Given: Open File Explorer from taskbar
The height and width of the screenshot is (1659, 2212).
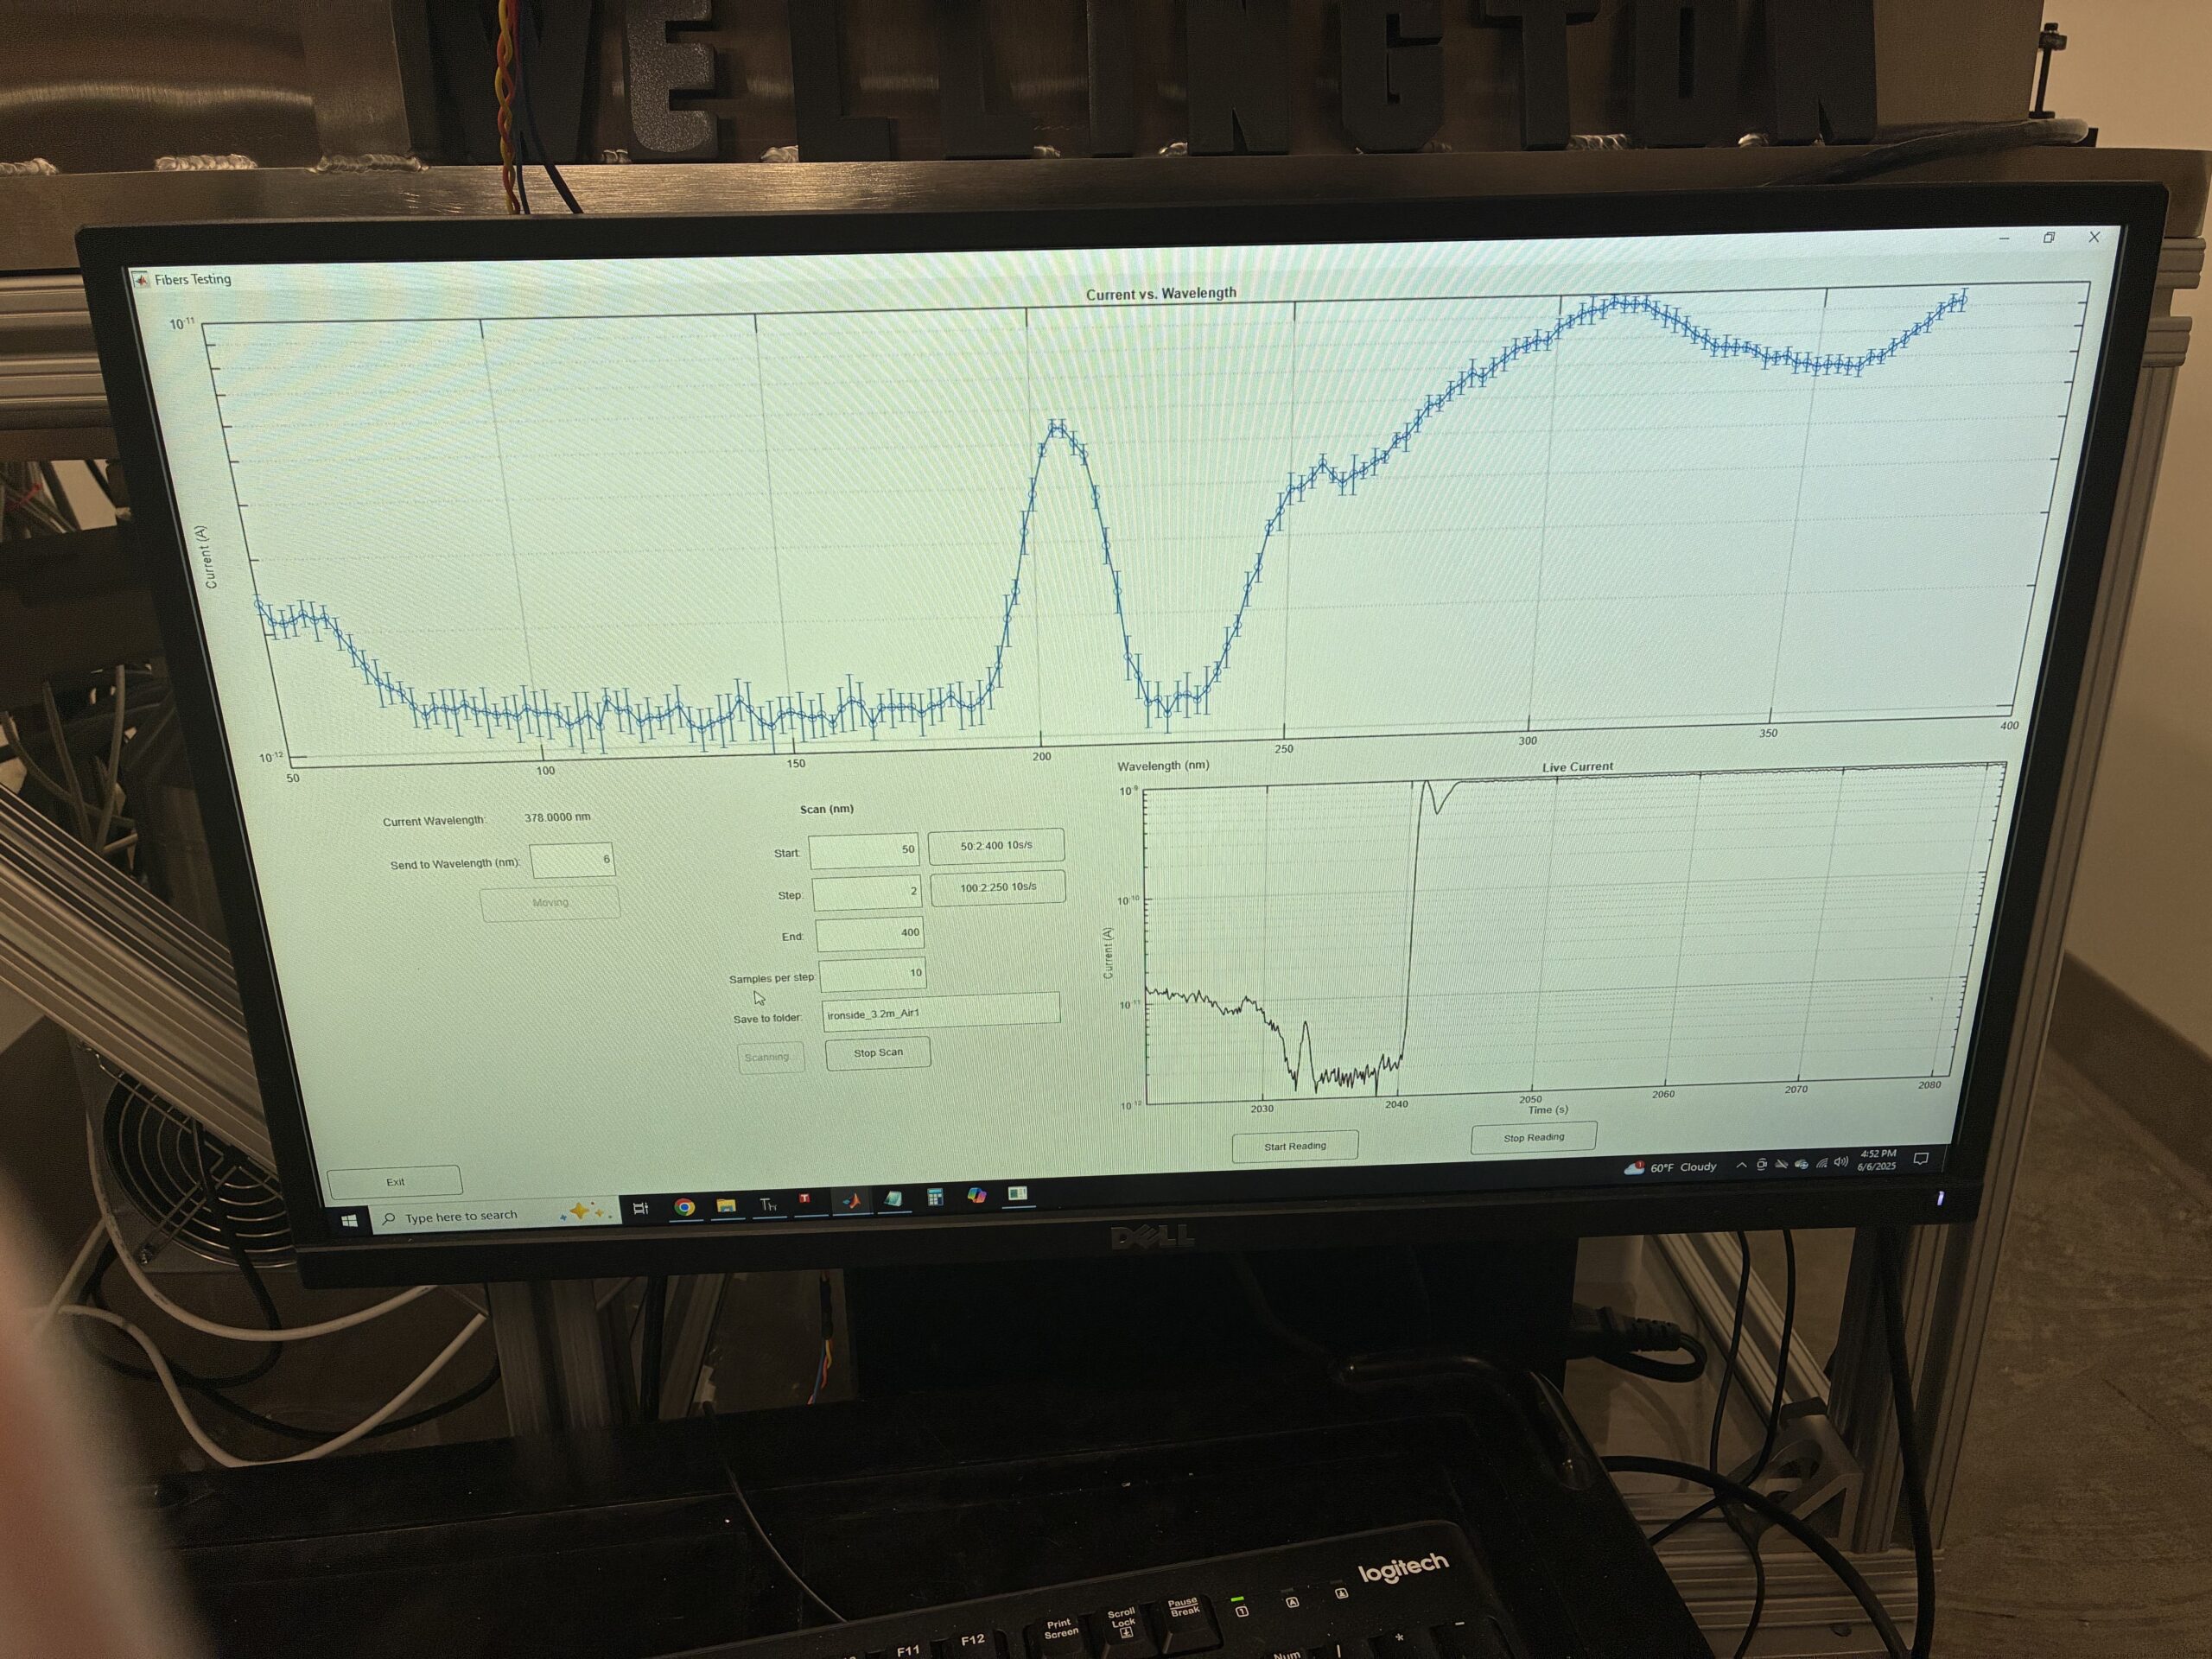Looking at the screenshot, I should [726, 1205].
